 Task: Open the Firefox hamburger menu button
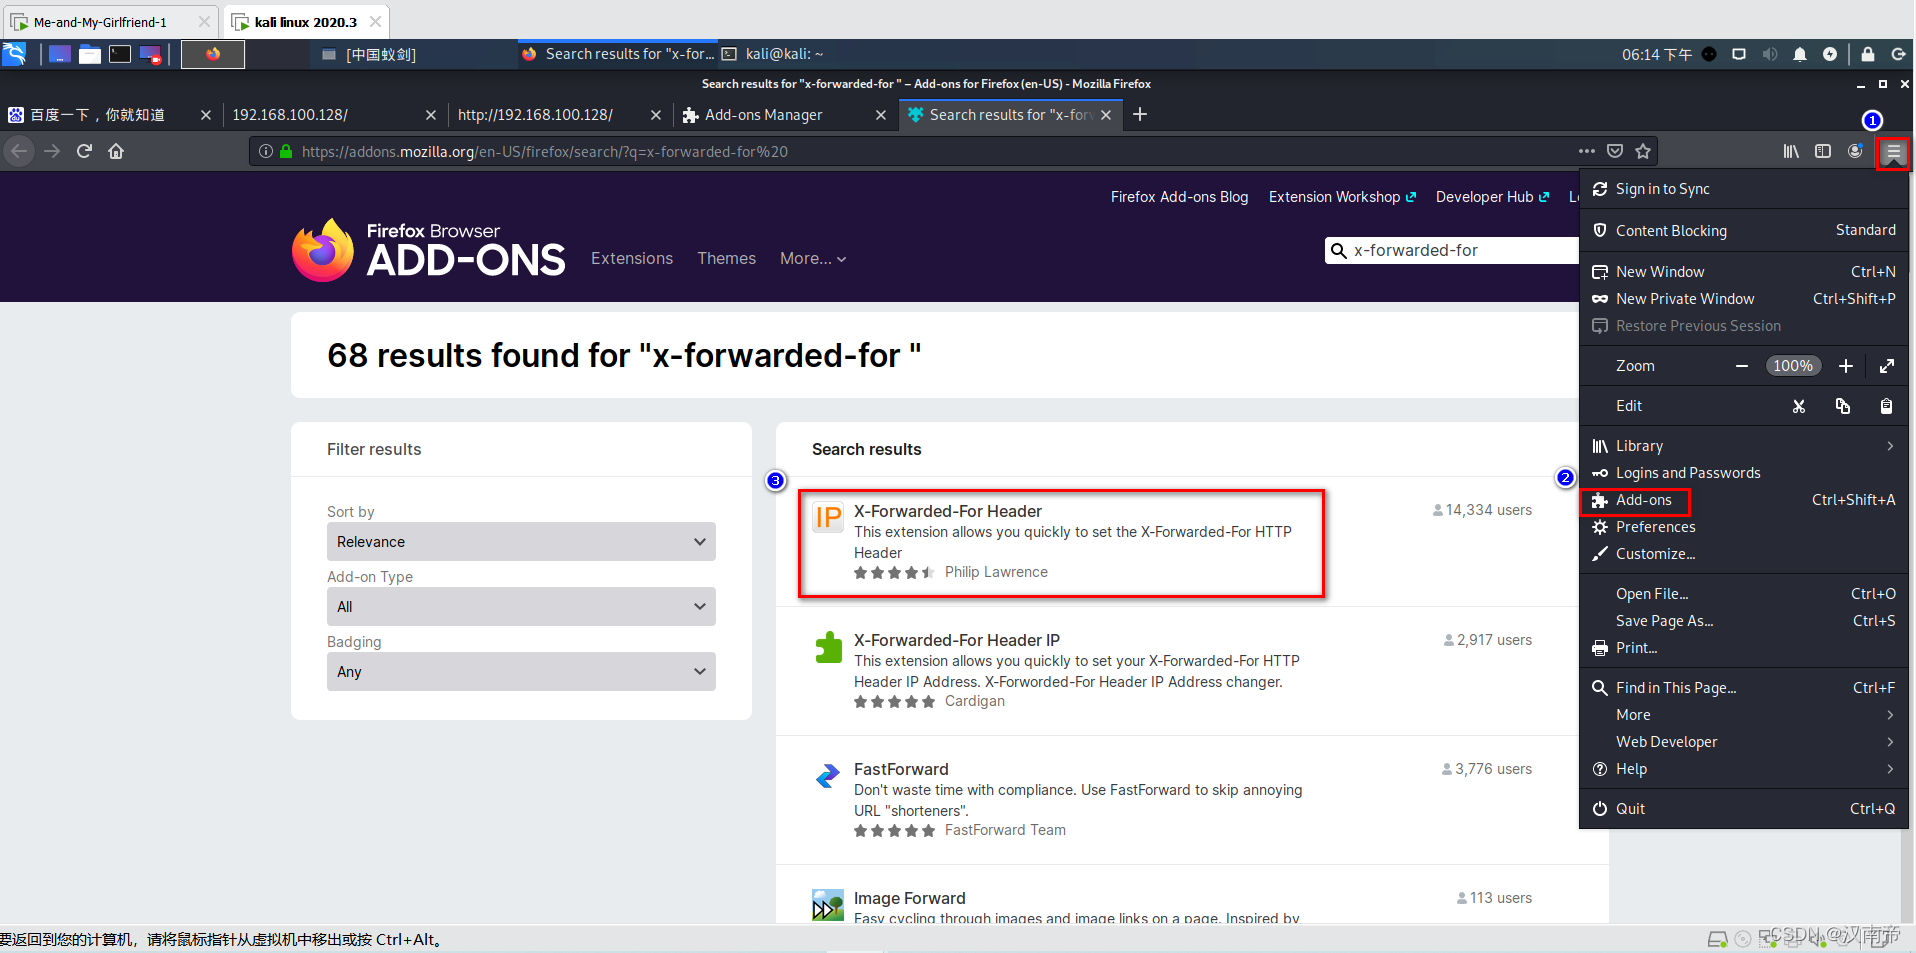(1893, 152)
